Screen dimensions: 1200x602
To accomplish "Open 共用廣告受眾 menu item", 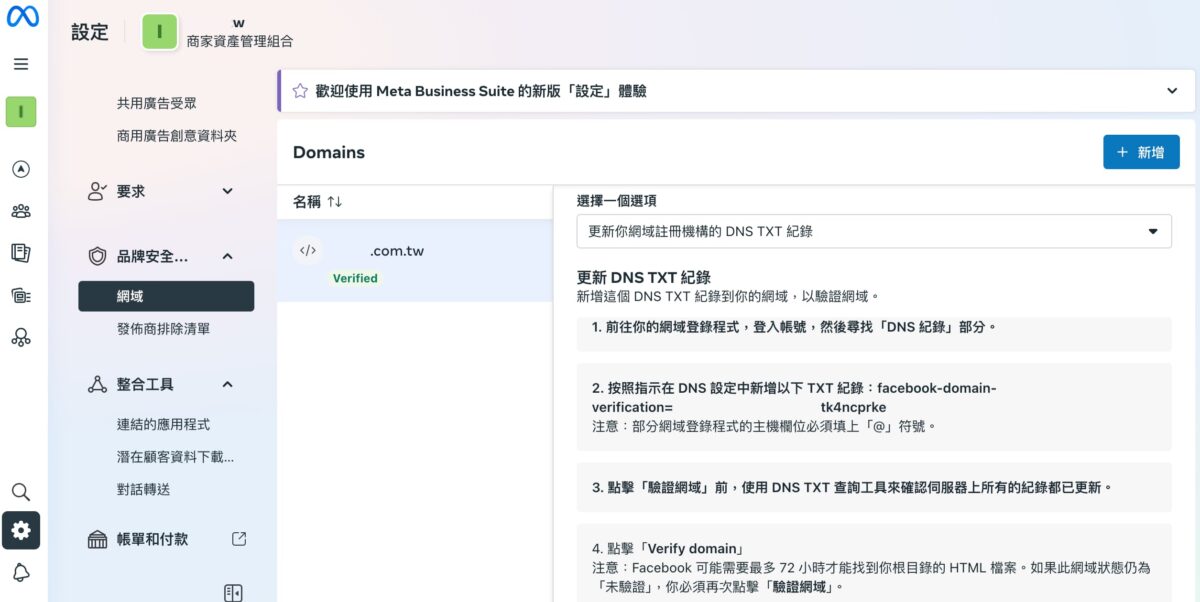I will tap(157, 103).
